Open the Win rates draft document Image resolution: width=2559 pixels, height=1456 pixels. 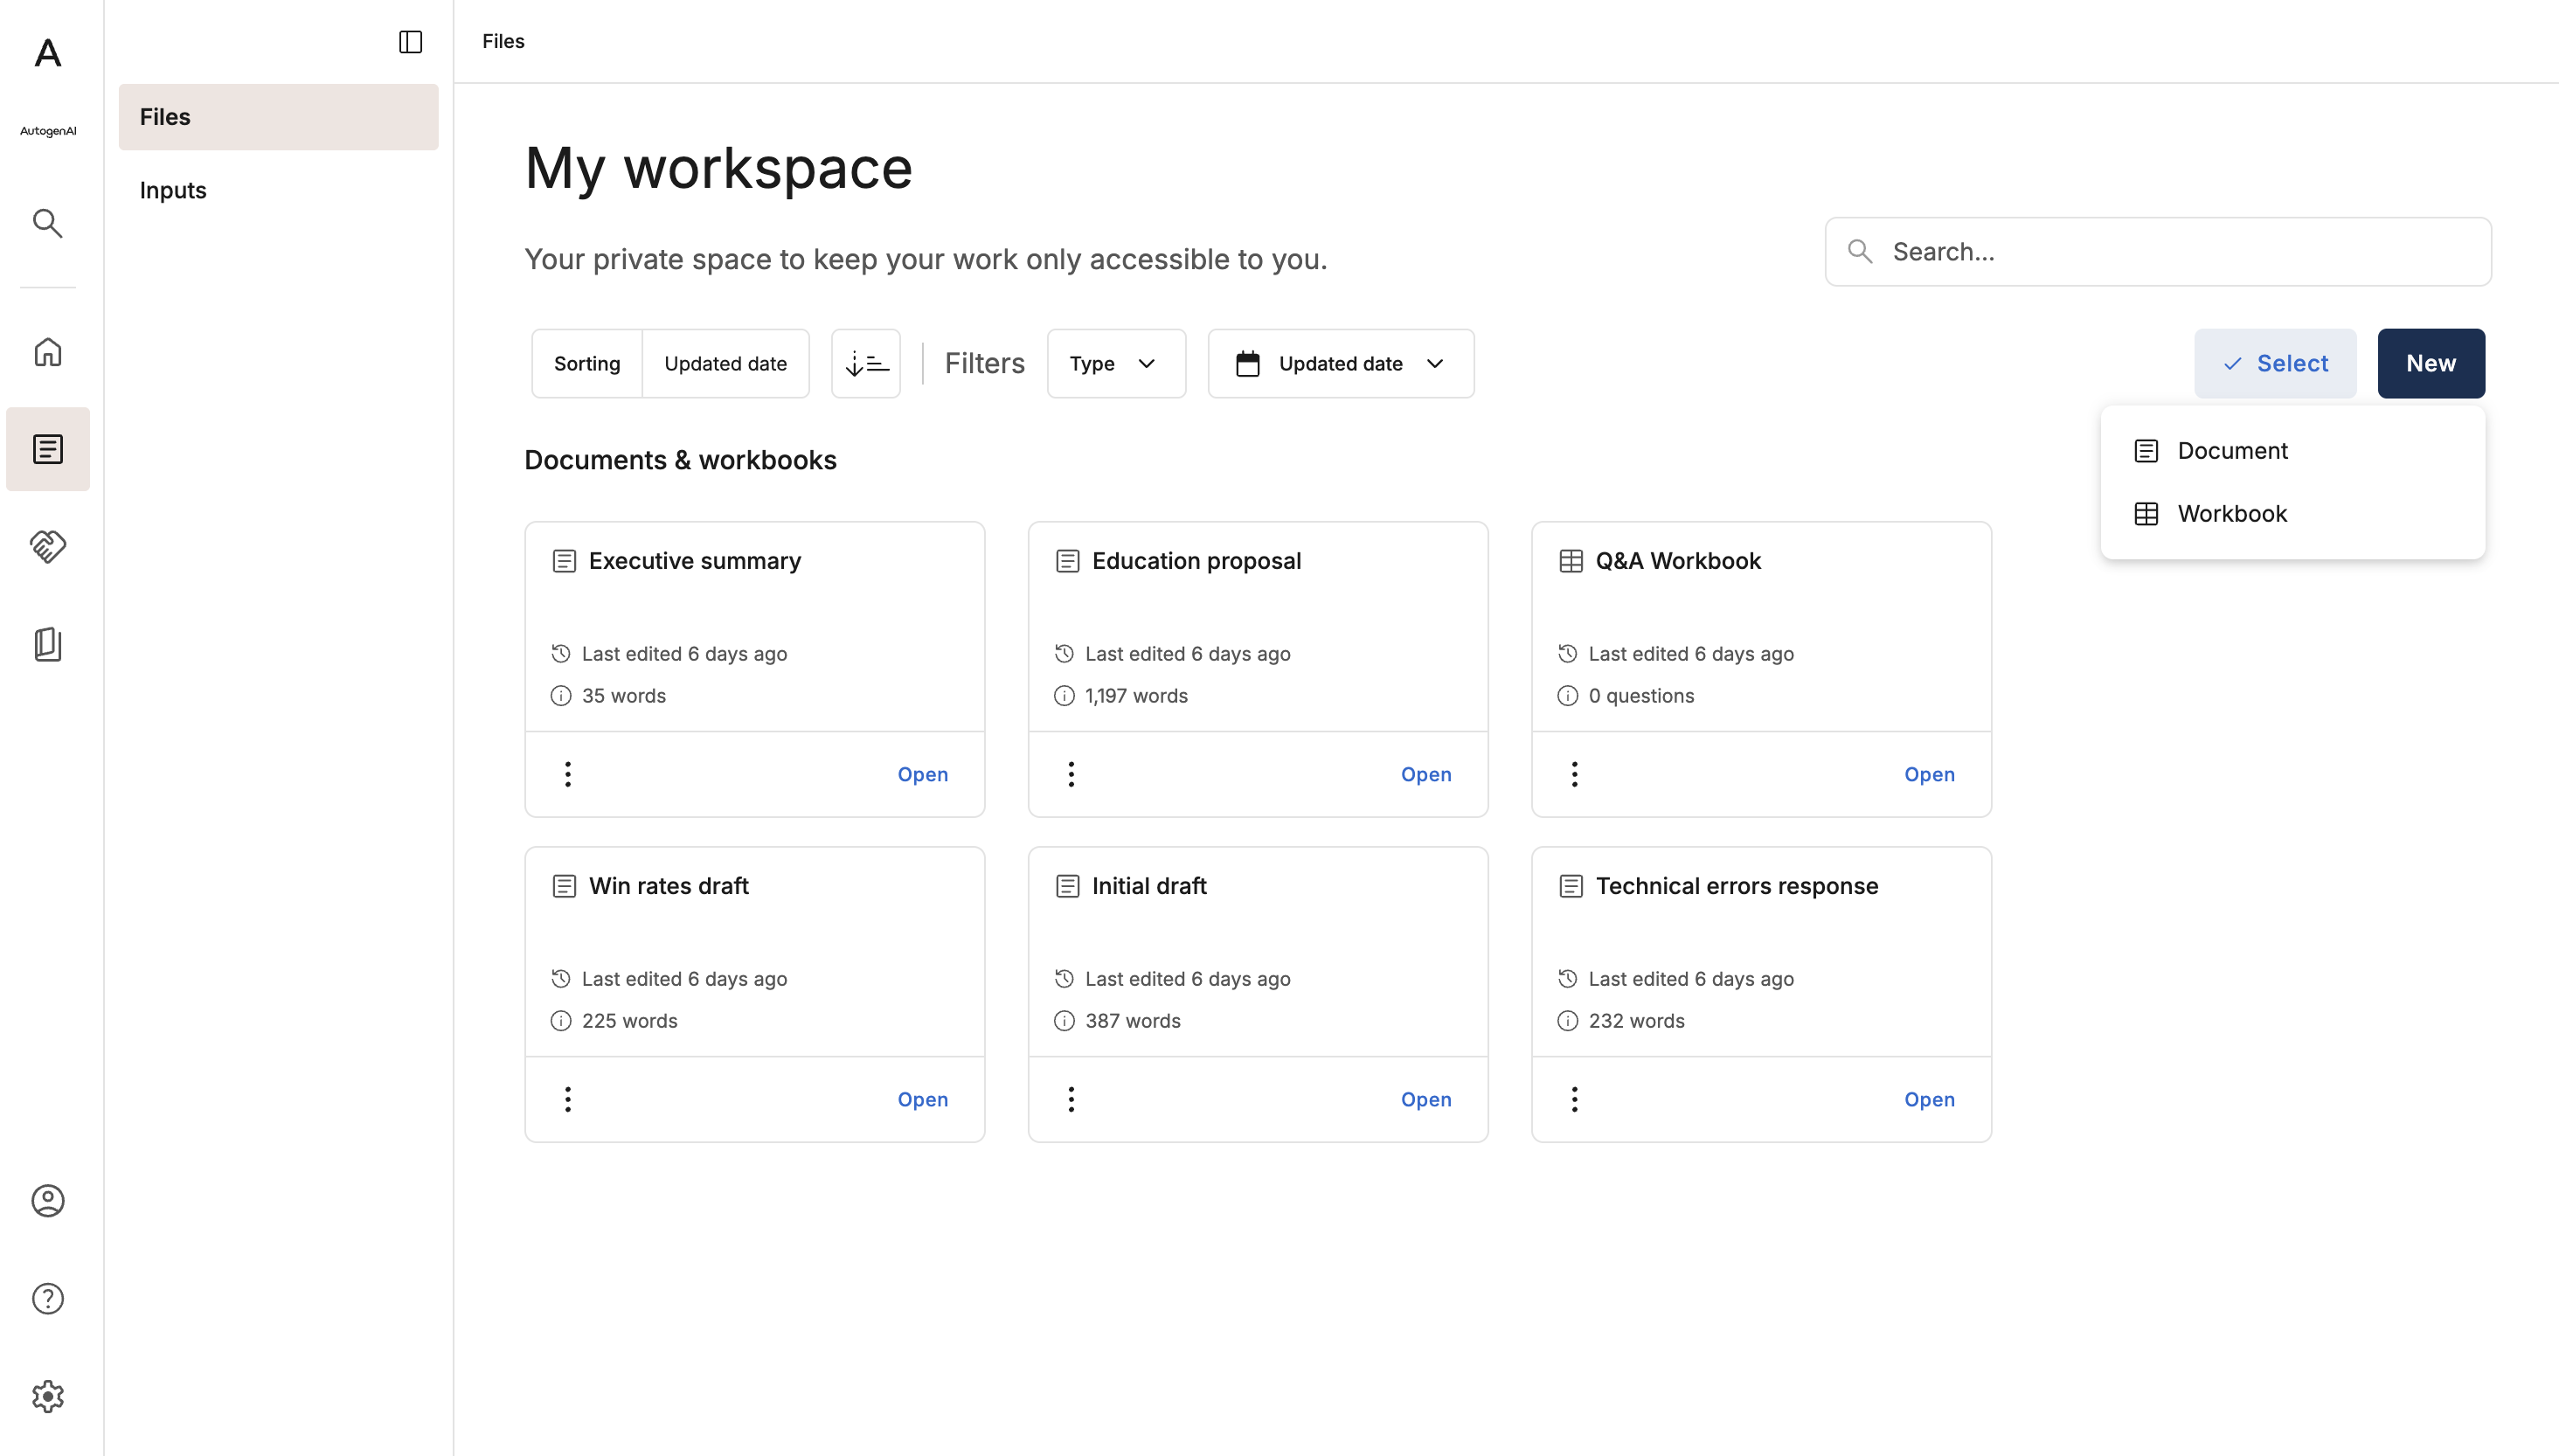[922, 1099]
